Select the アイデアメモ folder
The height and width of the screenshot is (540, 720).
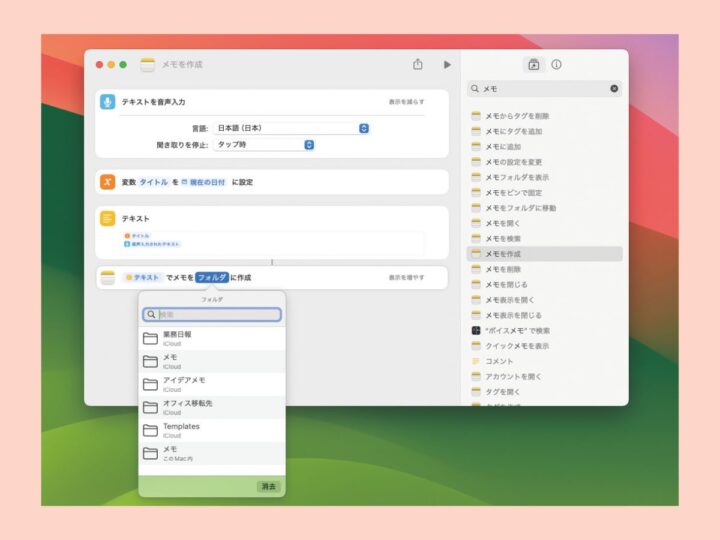tap(212, 384)
